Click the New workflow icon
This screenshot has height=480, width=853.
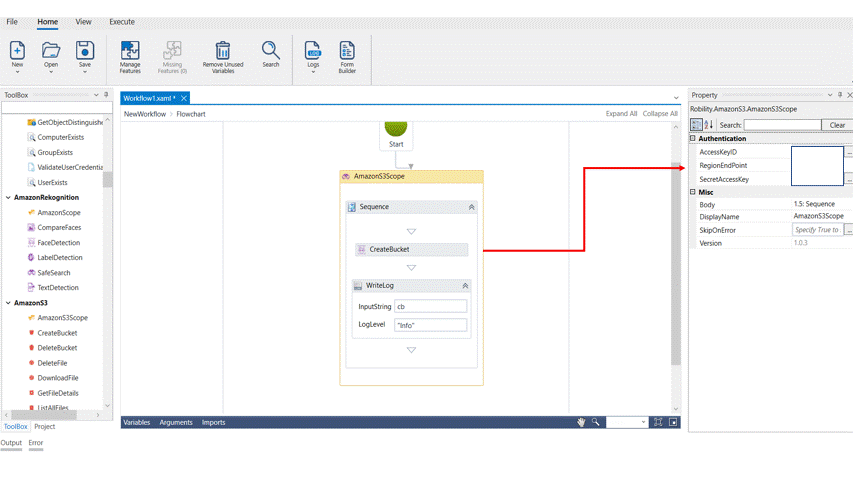point(17,51)
